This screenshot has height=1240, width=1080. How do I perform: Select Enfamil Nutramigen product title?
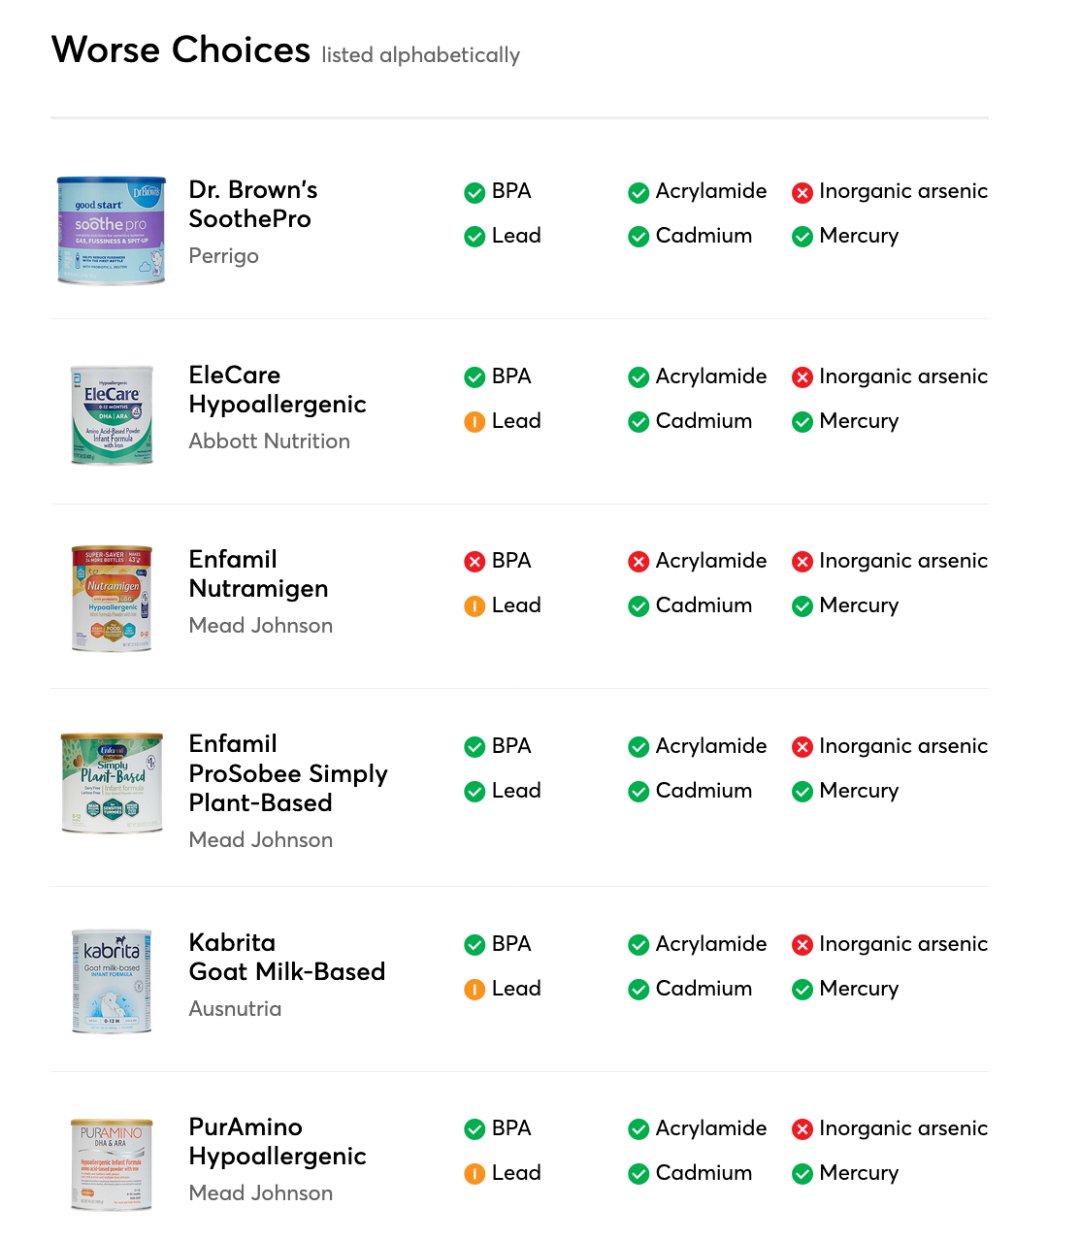pos(258,574)
